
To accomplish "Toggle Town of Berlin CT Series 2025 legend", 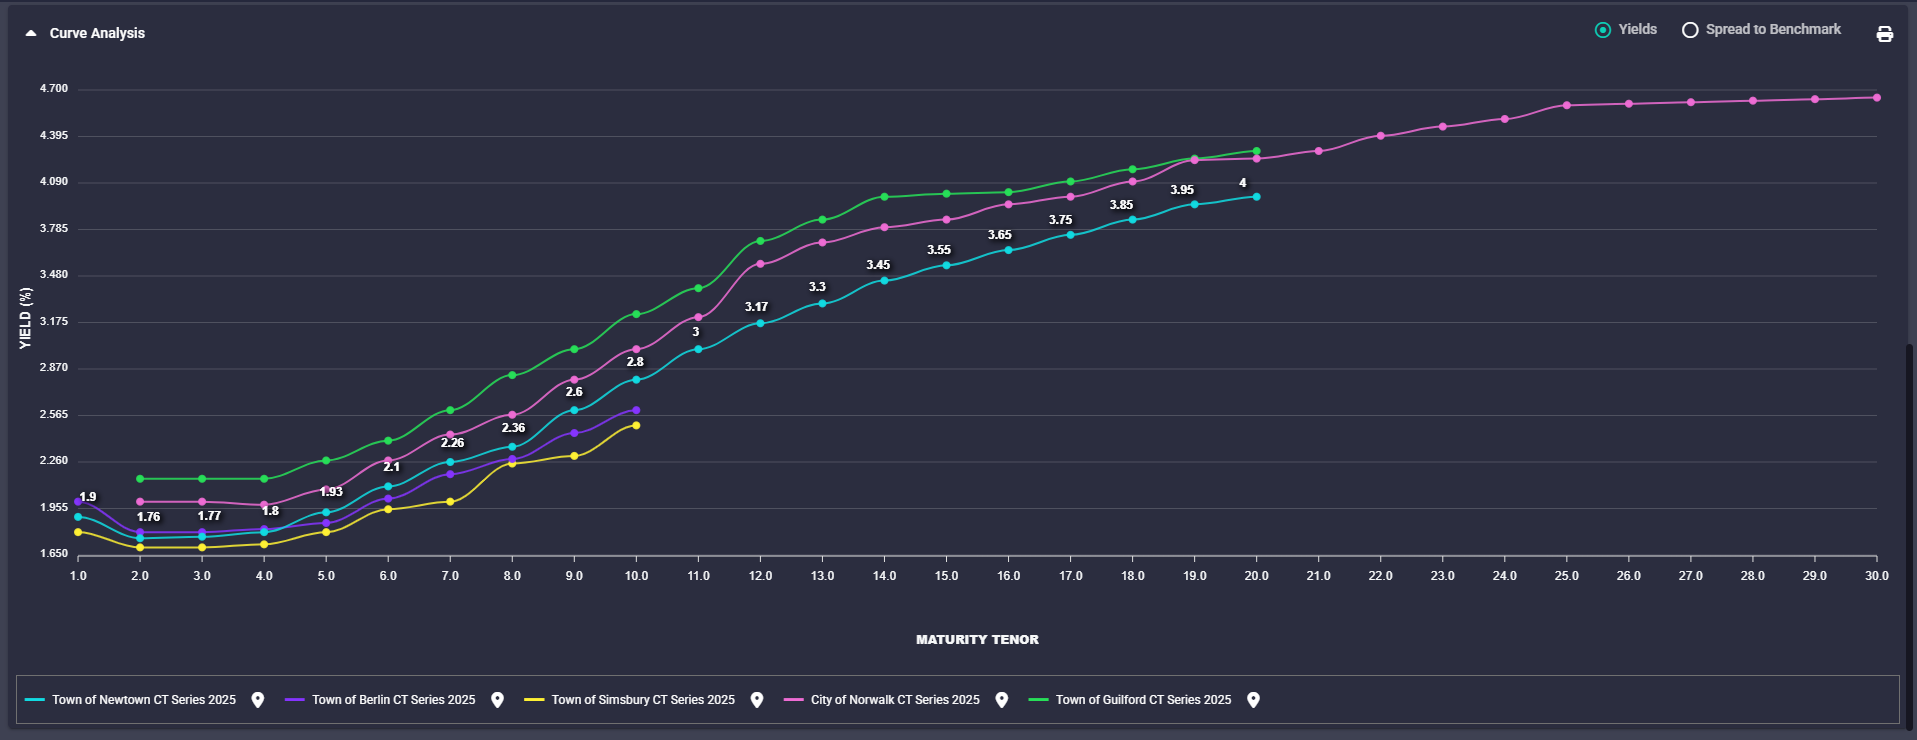I will [393, 700].
